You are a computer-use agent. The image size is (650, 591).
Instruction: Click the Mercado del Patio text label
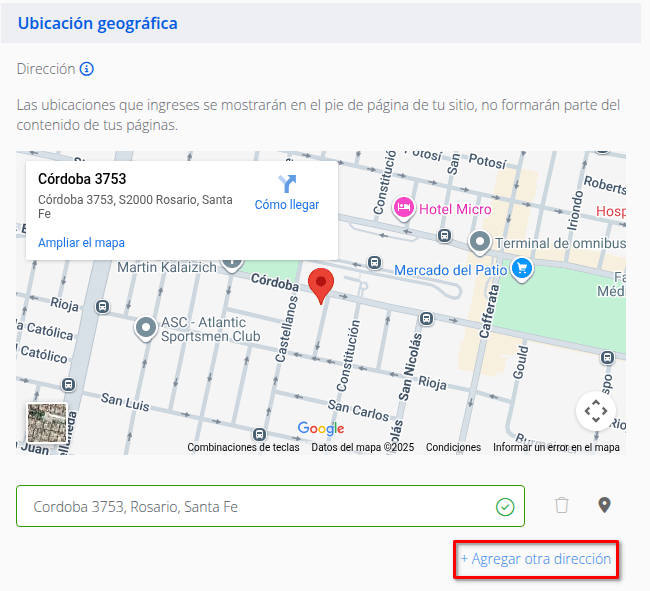[x=451, y=270]
